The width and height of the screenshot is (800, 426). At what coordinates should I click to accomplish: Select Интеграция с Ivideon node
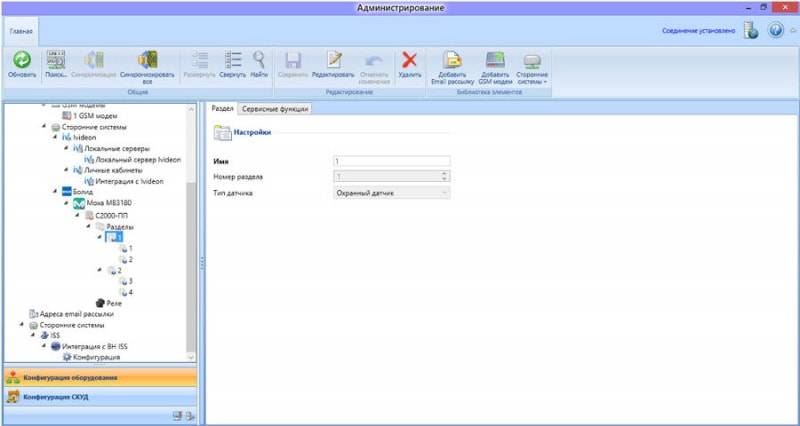[x=124, y=181]
